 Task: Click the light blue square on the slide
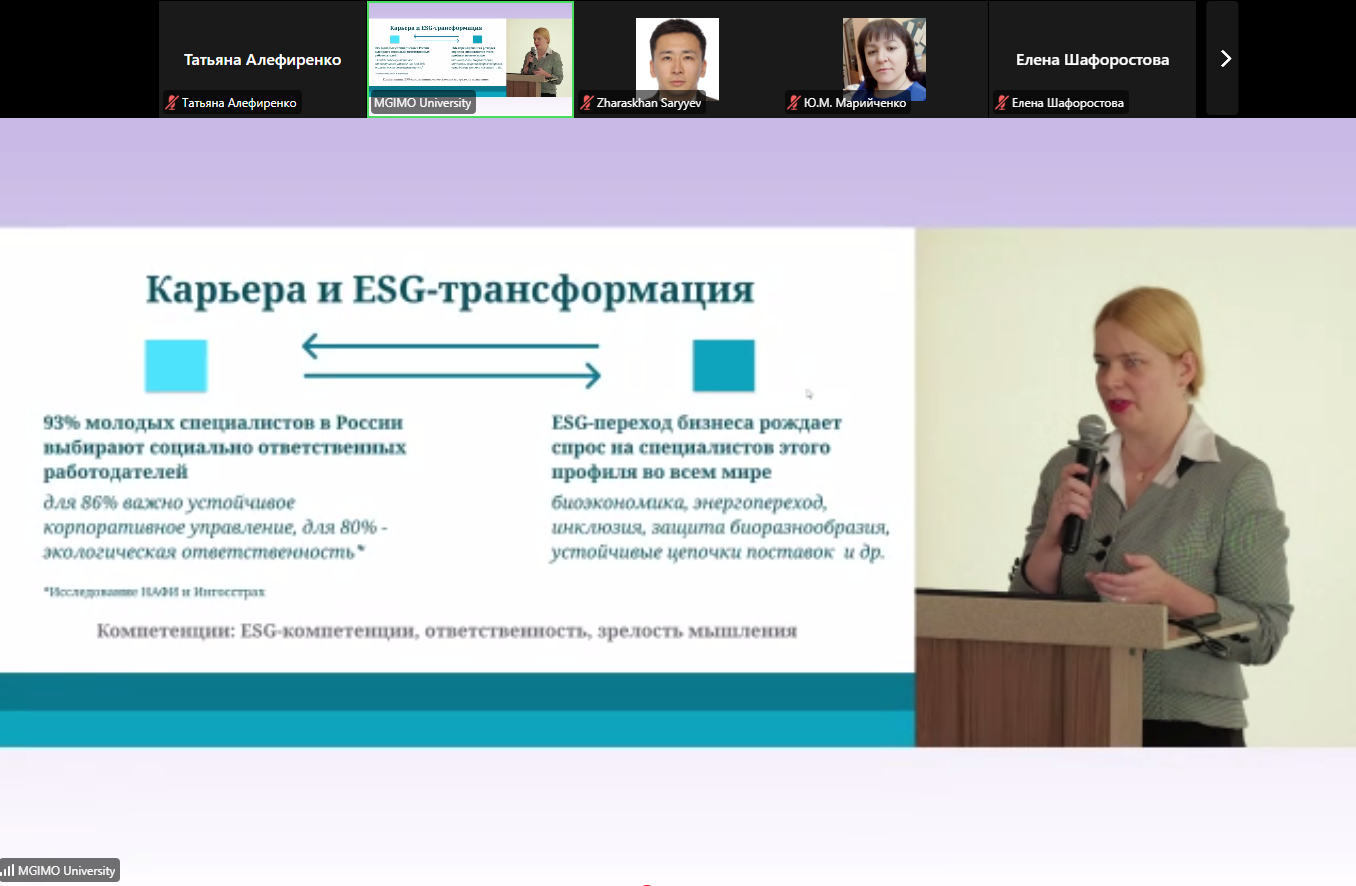coord(176,365)
